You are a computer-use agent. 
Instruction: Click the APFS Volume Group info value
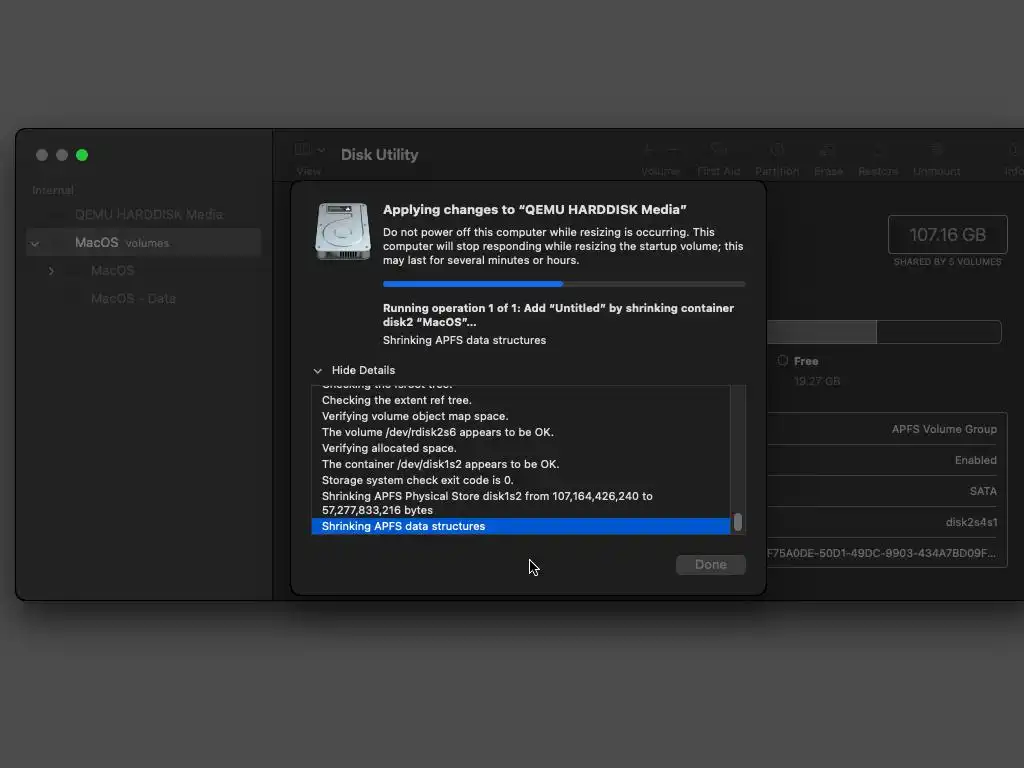[x=944, y=429]
